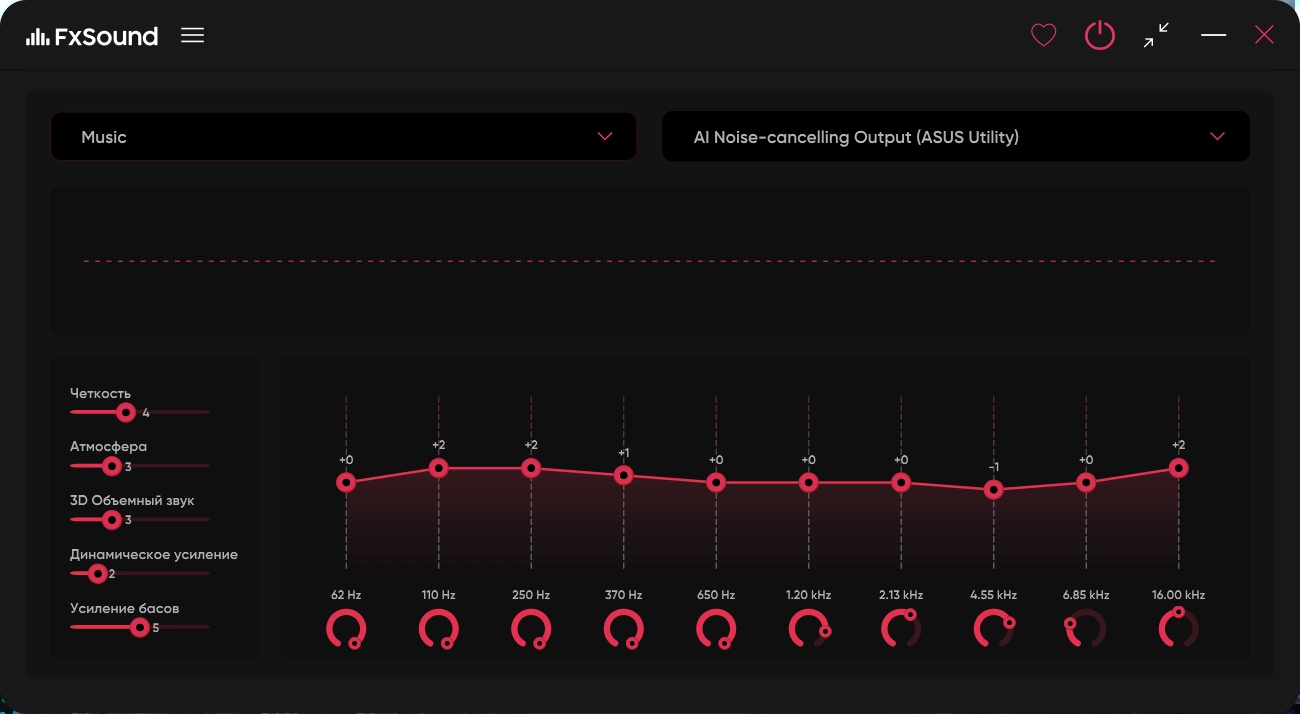Adjust the Динамическое усиление slider handle

coord(97,573)
